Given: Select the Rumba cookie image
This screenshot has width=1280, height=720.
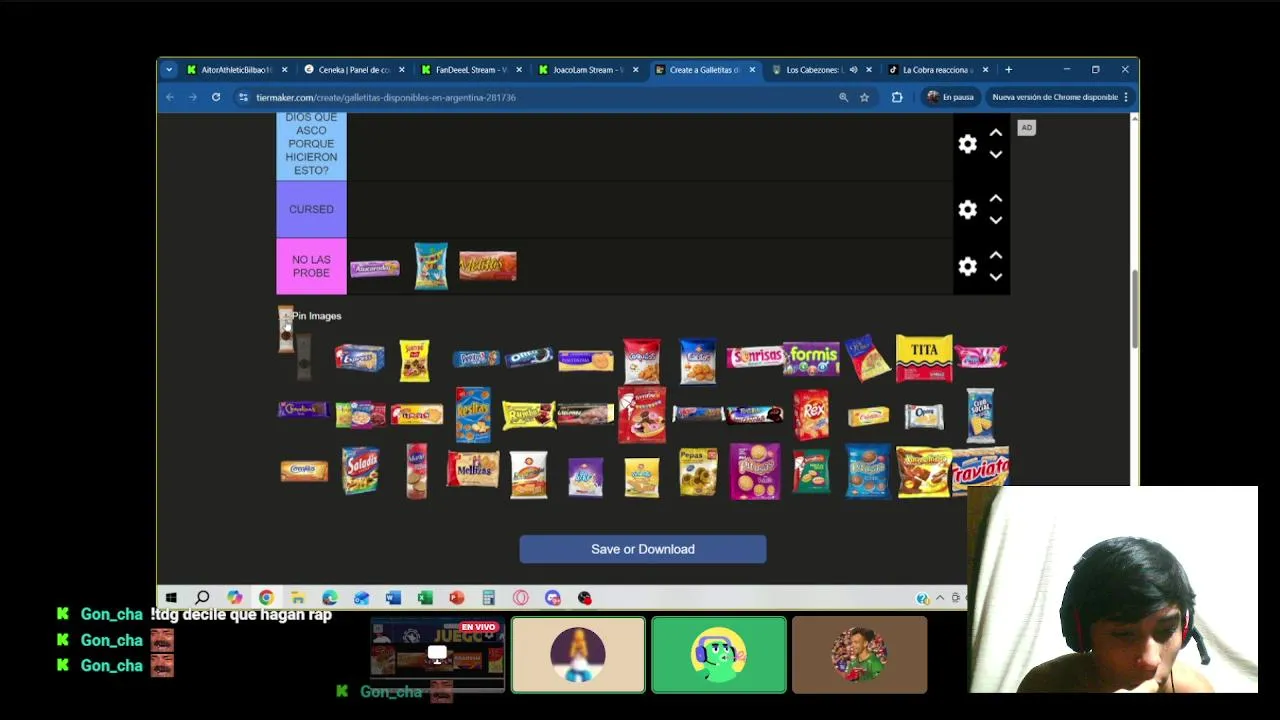Looking at the screenshot, I should (x=529, y=414).
